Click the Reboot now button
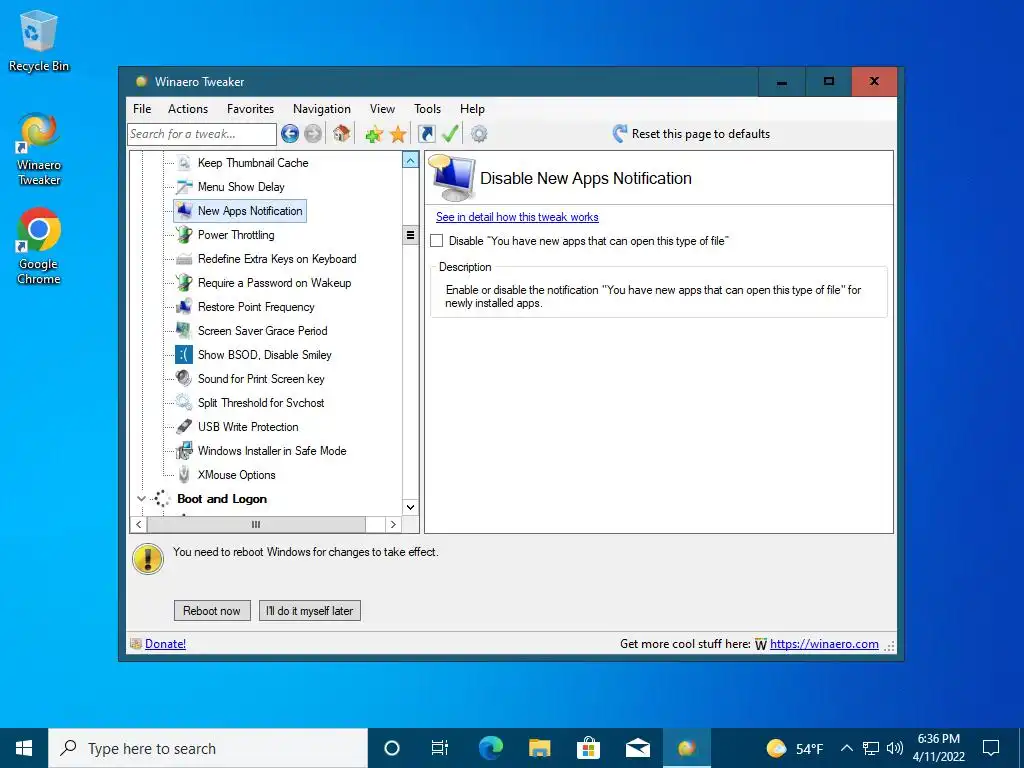Image resolution: width=1024 pixels, height=768 pixels. [212, 611]
